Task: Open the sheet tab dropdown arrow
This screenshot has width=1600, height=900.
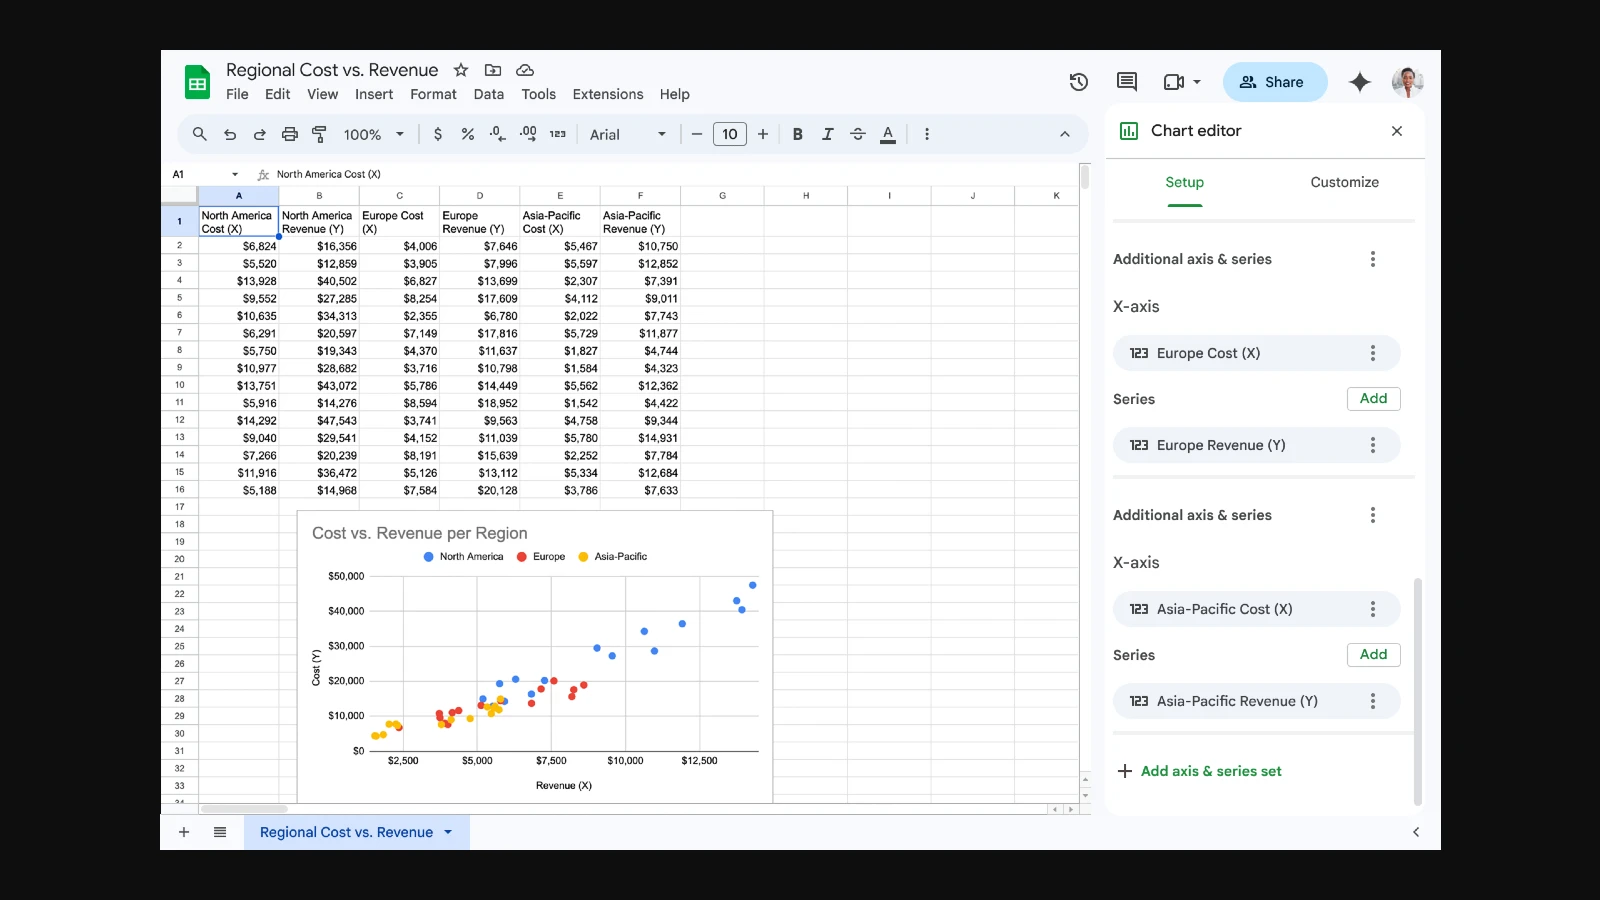Action: pyautogui.click(x=448, y=832)
